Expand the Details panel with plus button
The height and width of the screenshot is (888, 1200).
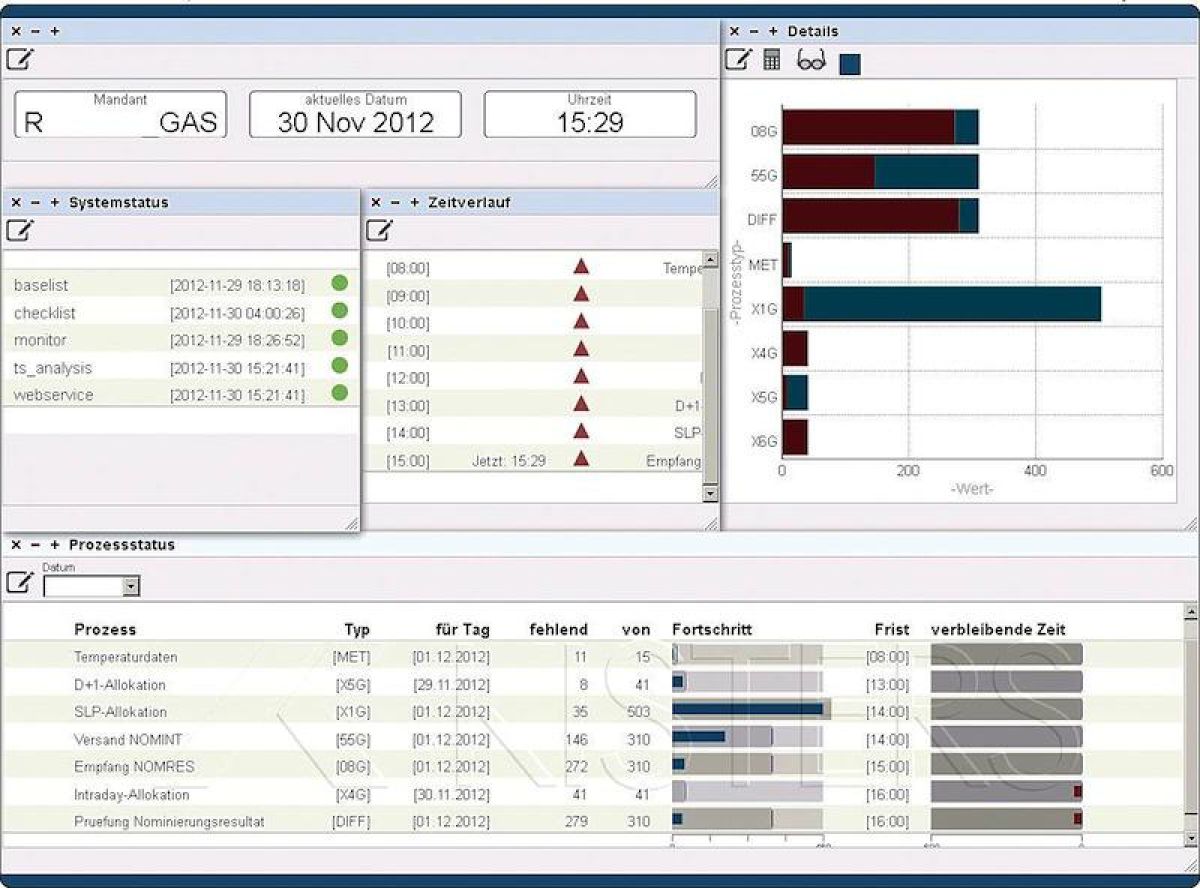(x=773, y=31)
